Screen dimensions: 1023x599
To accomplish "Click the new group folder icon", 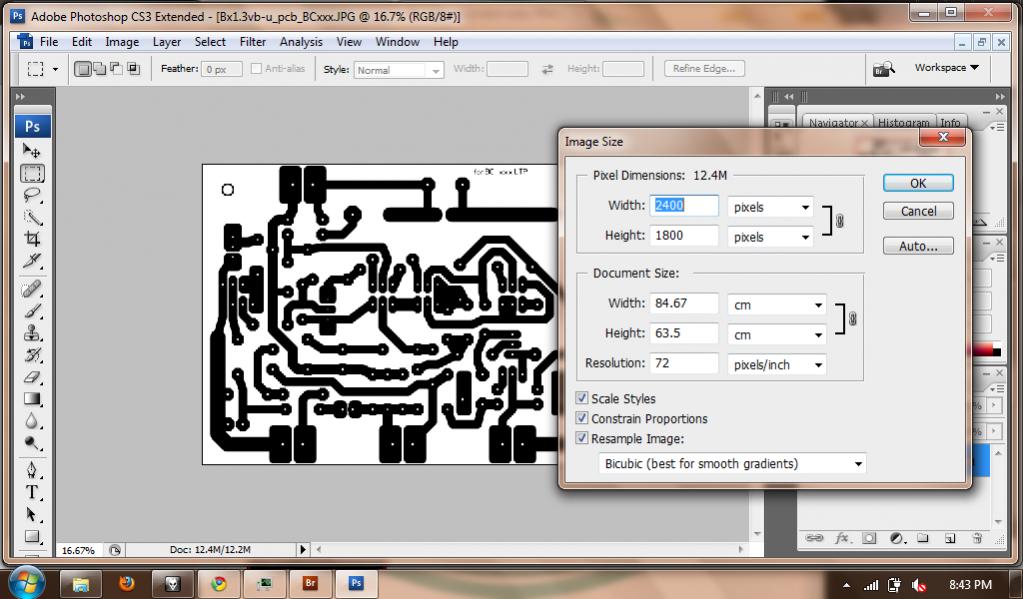I will coord(923,538).
